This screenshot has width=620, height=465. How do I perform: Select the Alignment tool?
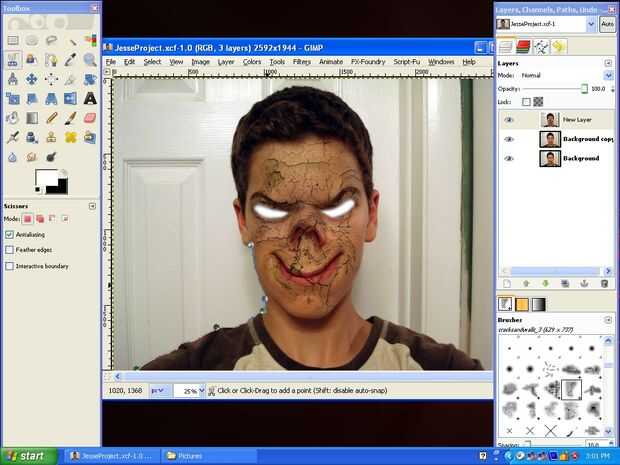pyautogui.click(x=51, y=79)
